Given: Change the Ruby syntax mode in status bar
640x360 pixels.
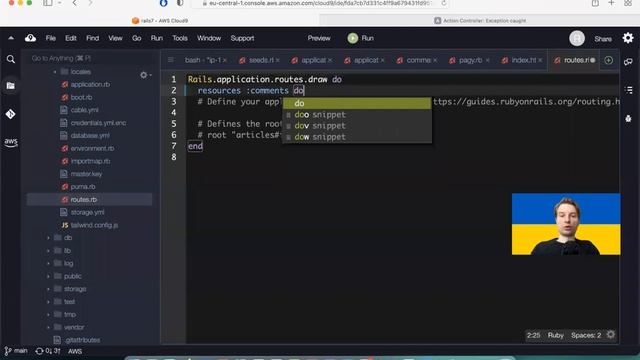Looking at the screenshot, I should pos(556,335).
